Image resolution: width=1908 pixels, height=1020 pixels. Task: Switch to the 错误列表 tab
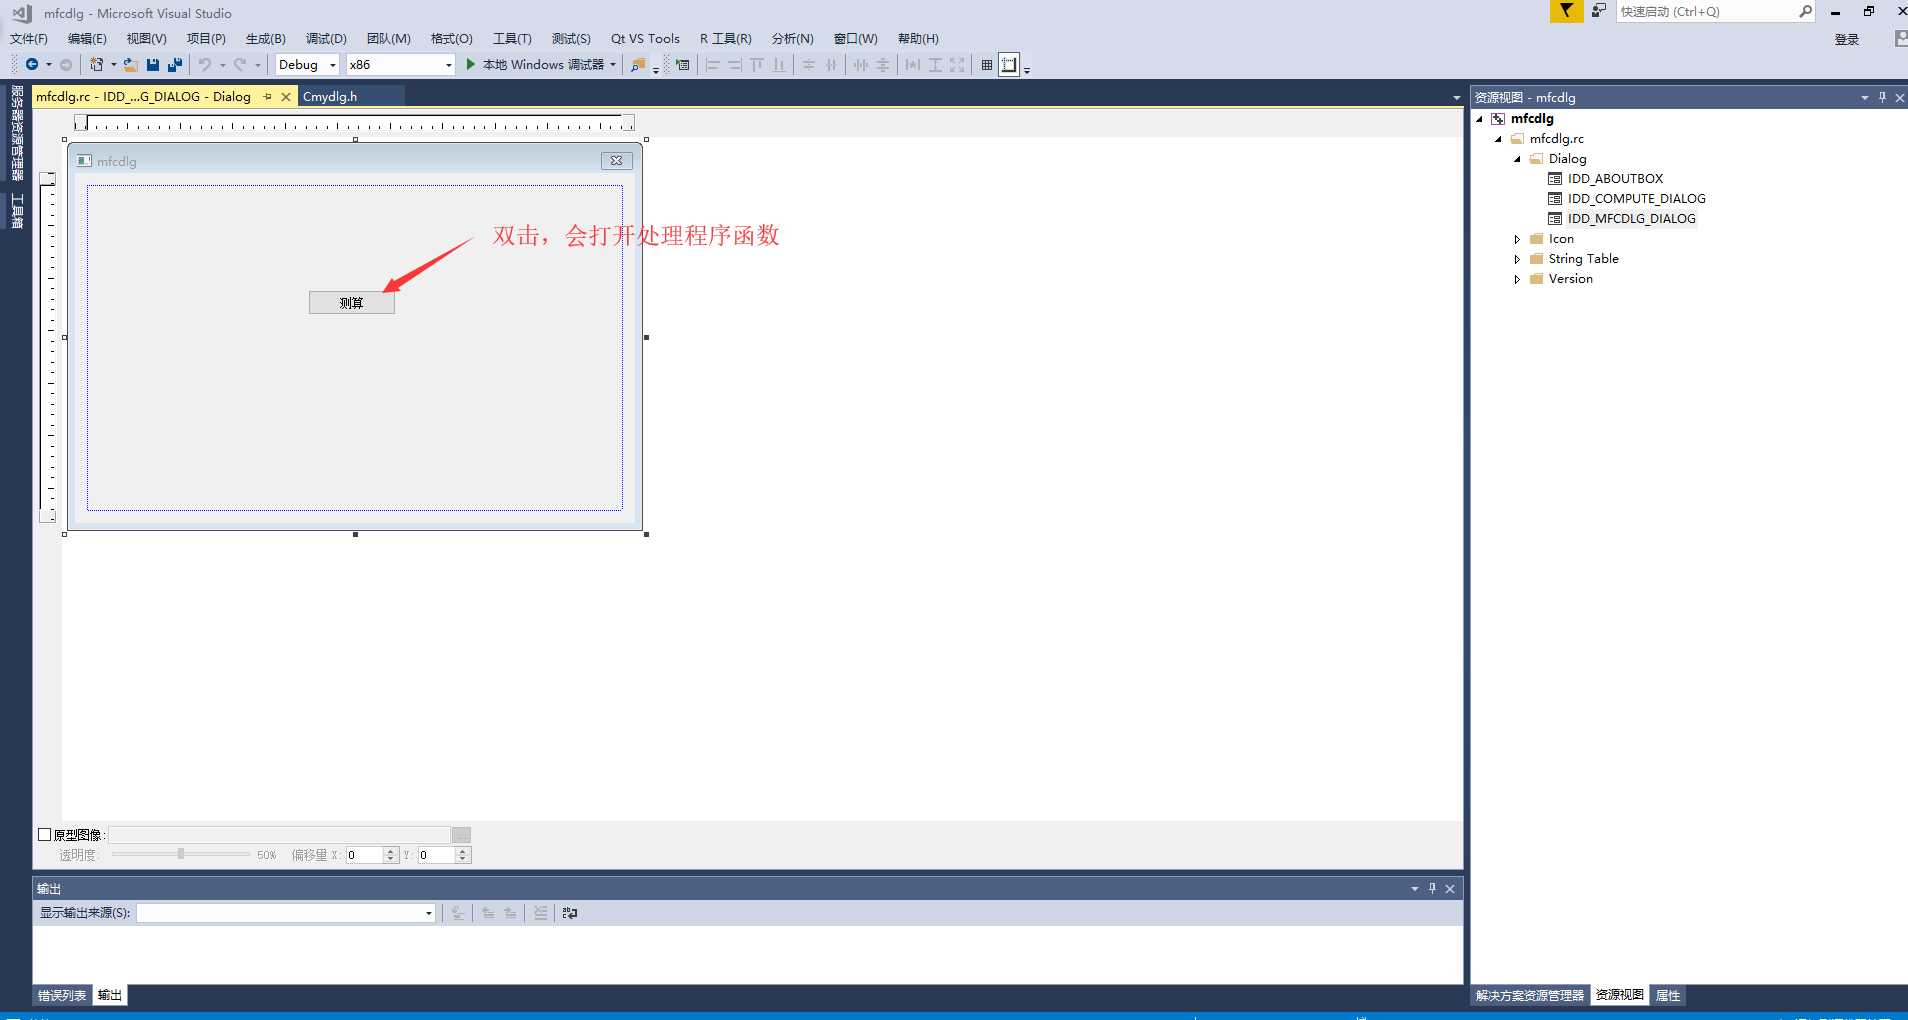62,995
